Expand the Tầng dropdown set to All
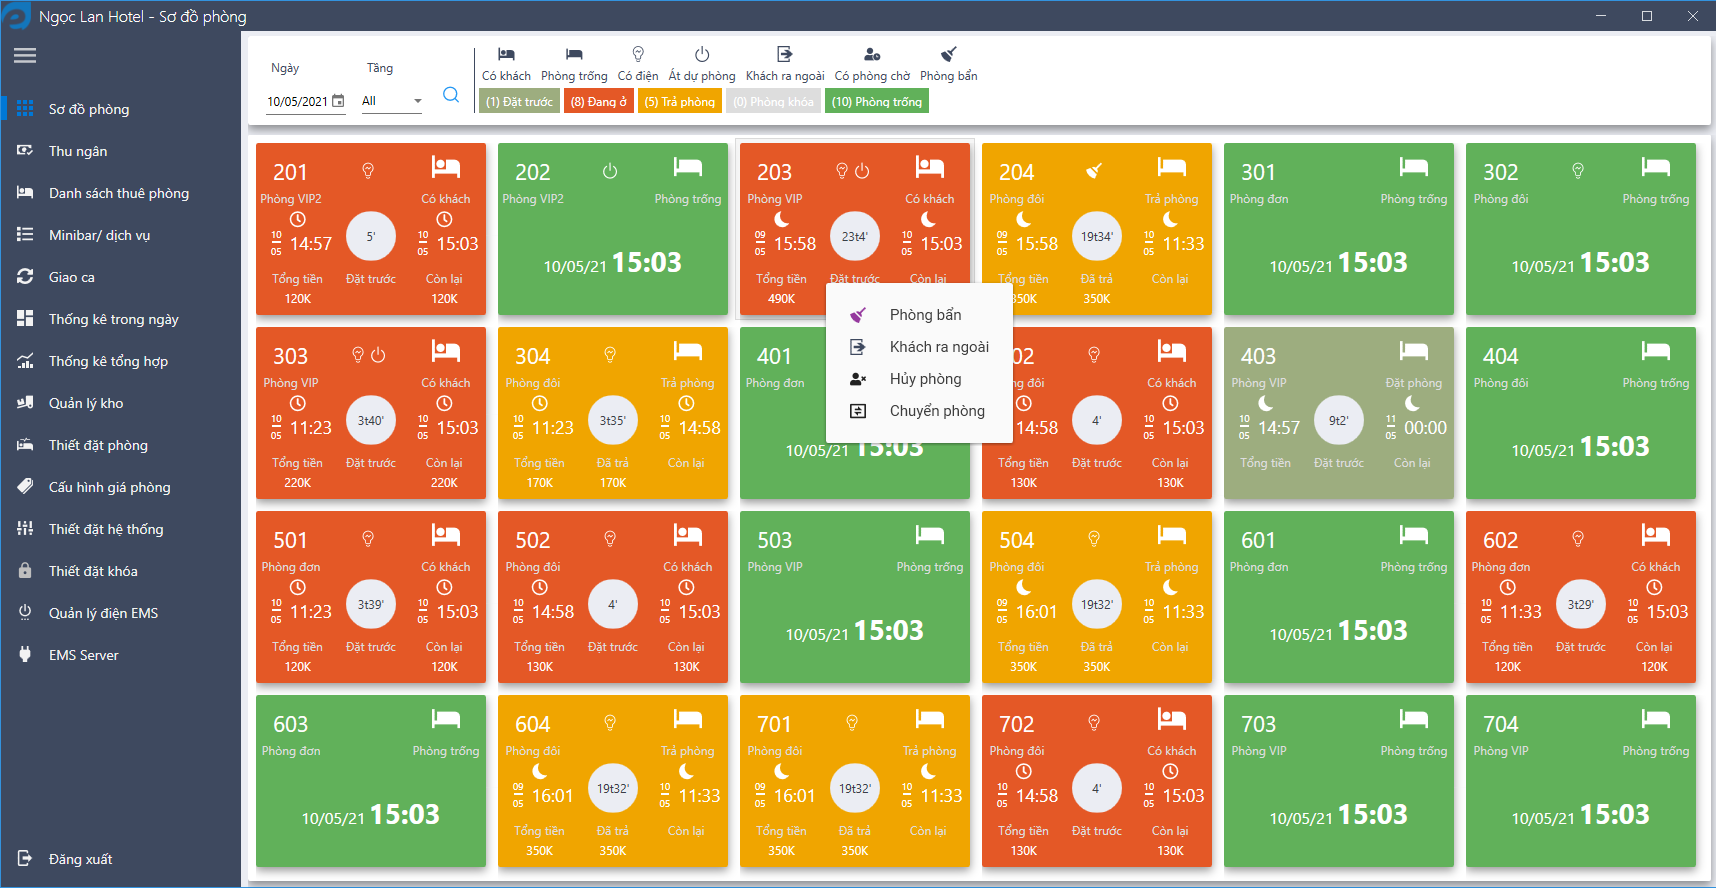The height and width of the screenshot is (888, 1716). point(392,101)
